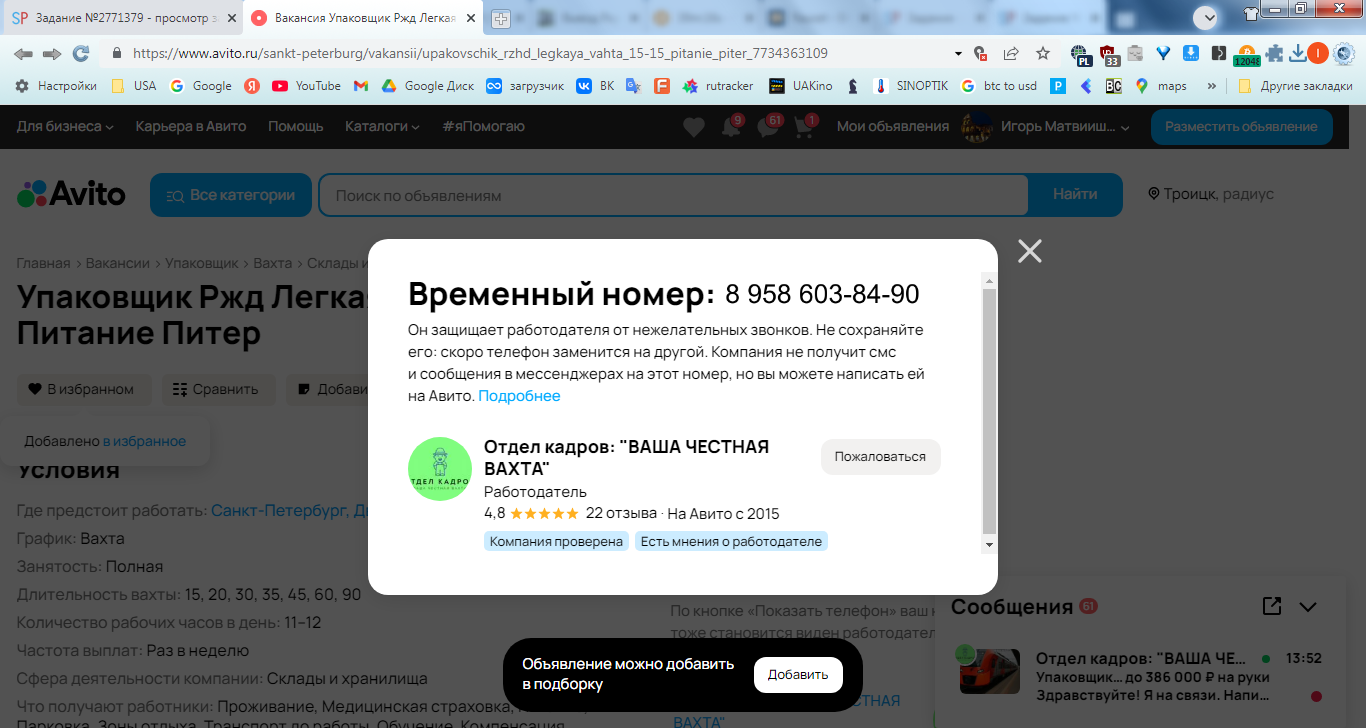Open messages chat bubble icon in header
This screenshot has height=728, width=1366.
[767, 127]
